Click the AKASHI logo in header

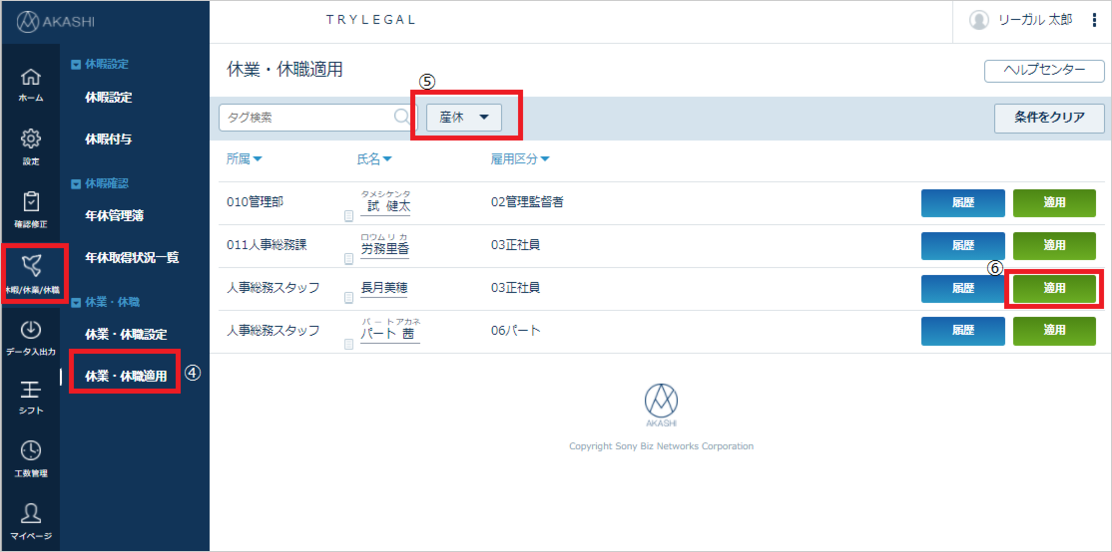pos(55,21)
